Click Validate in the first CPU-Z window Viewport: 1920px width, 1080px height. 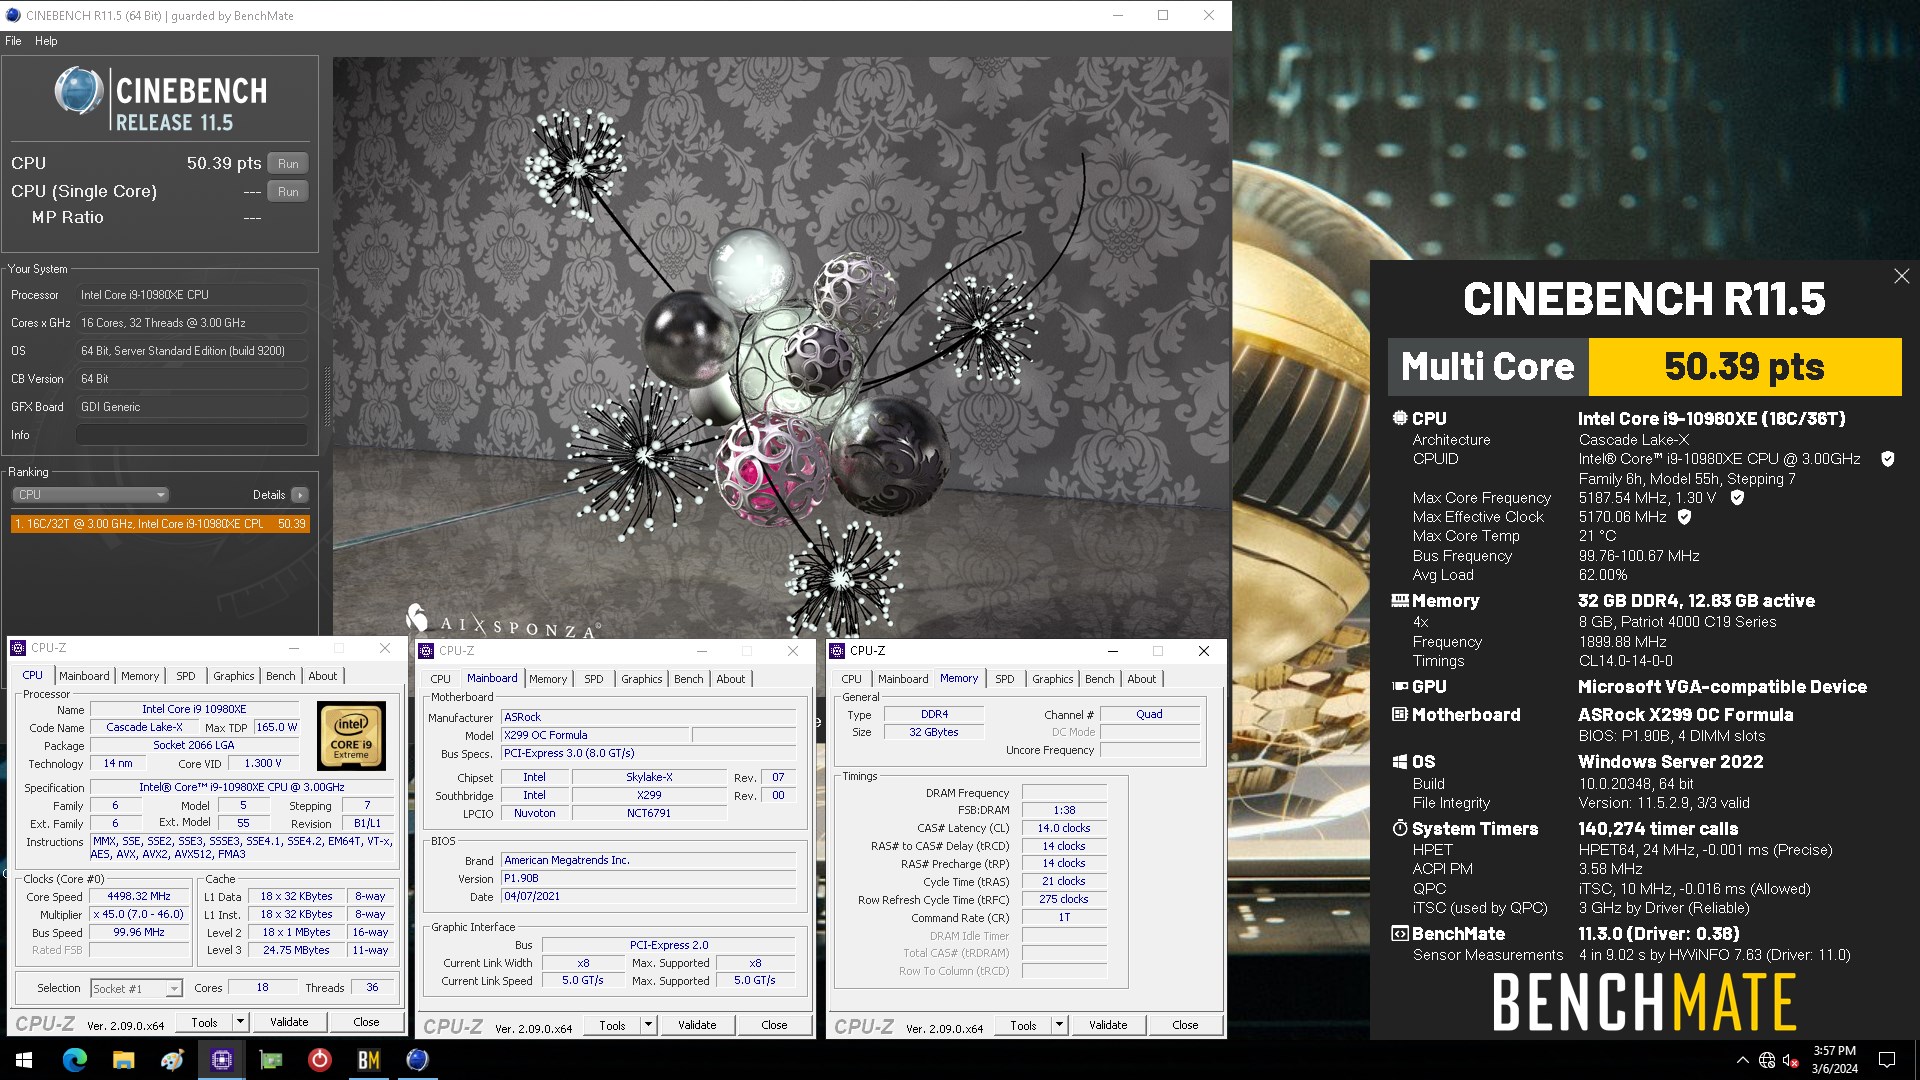coord(289,1022)
